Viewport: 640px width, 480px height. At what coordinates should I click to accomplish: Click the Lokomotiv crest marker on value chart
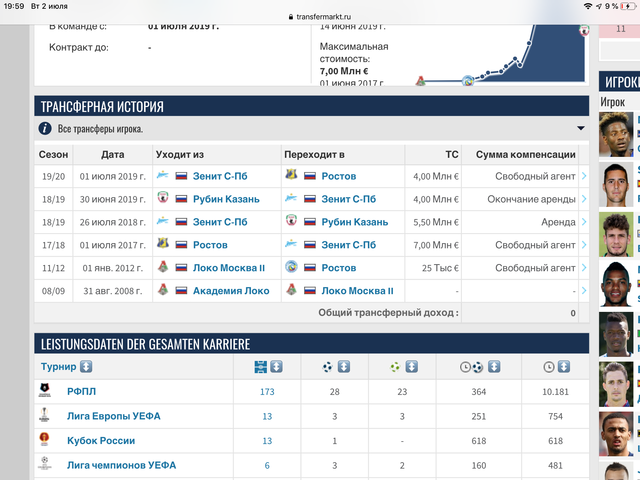pos(420,81)
